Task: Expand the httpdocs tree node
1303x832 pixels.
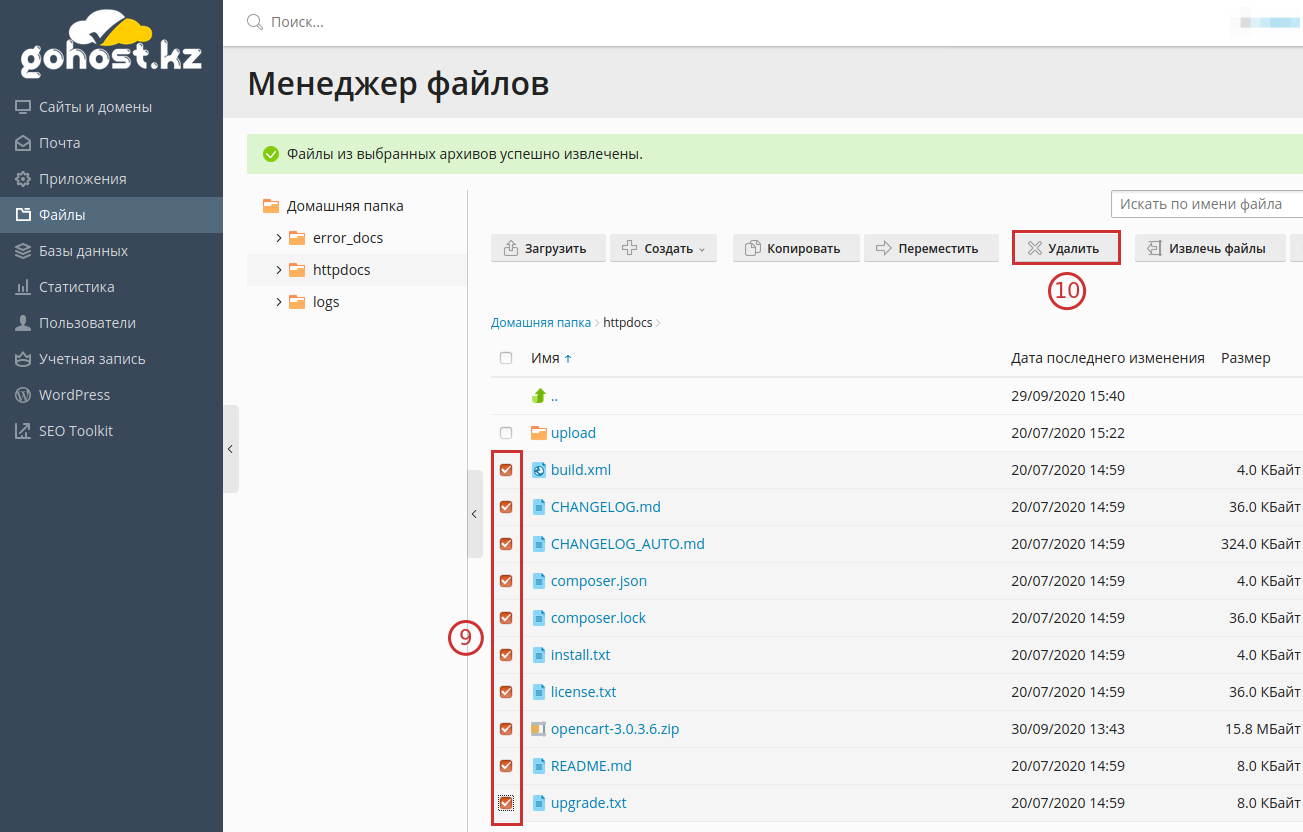Action: [x=279, y=270]
